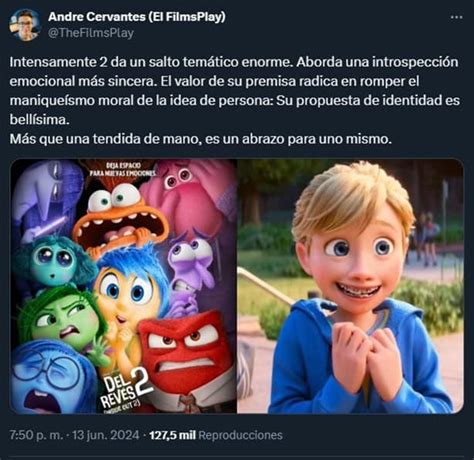Open Andre Cervantes profile avatar
Image resolution: width=474 pixels, height=460 pixels.
pyautogui.click(x=25, y=25)
